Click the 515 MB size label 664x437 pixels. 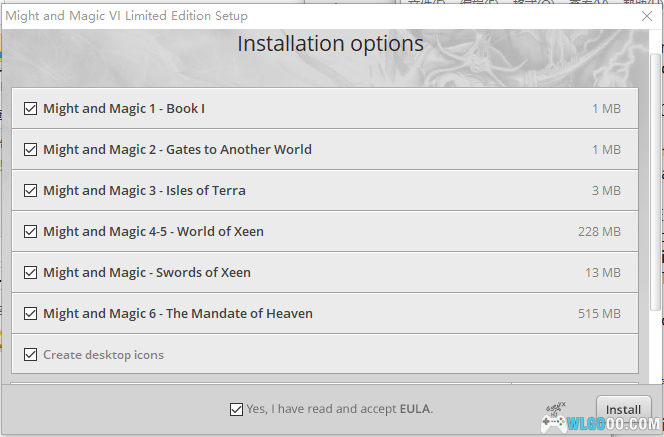[599, 313]
